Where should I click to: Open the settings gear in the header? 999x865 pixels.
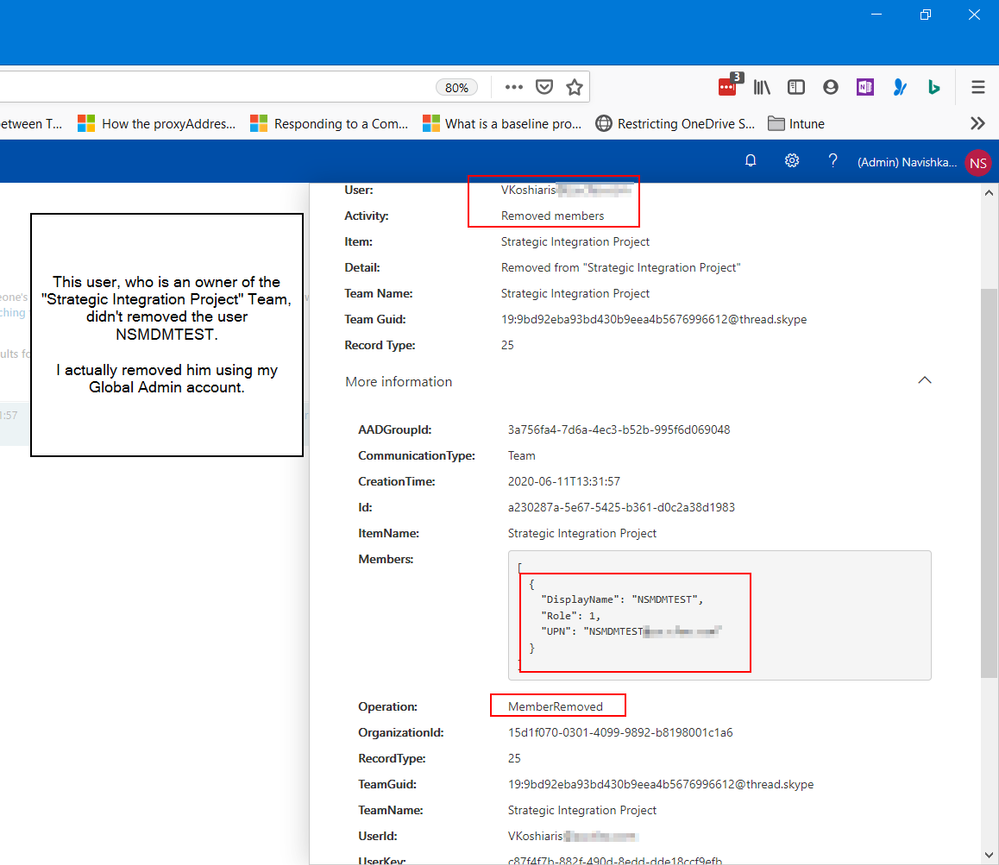[x=791, y=161]
